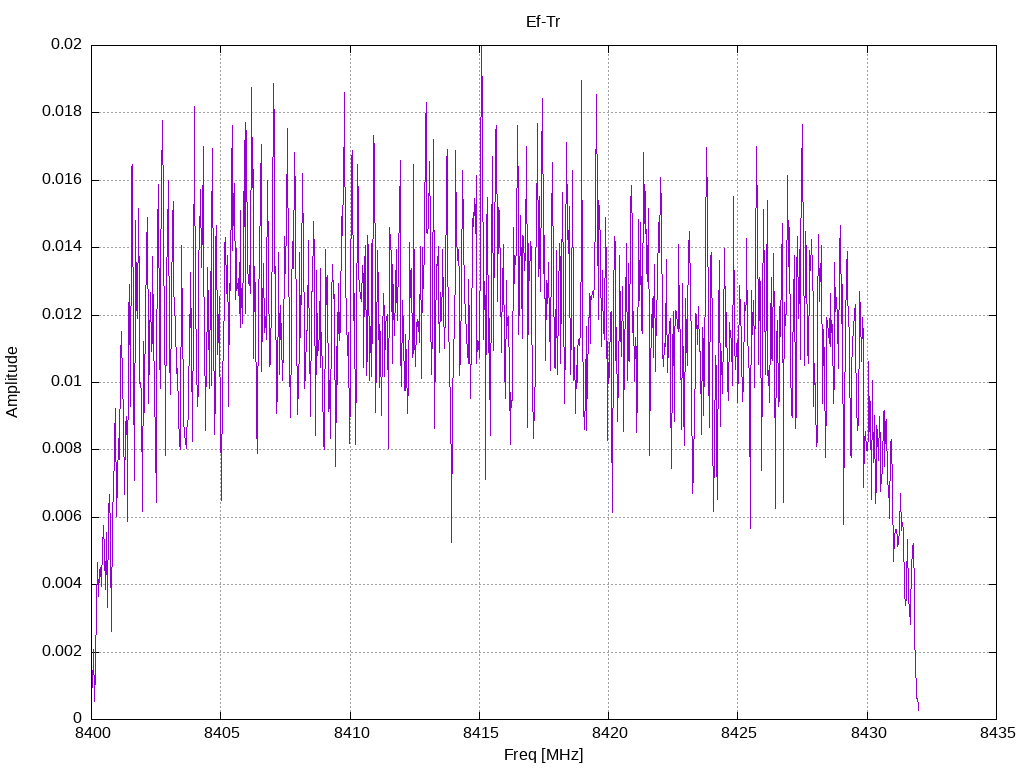Click the y-axis tick label 0.002

pyautogui.click(x=62, y=651)
